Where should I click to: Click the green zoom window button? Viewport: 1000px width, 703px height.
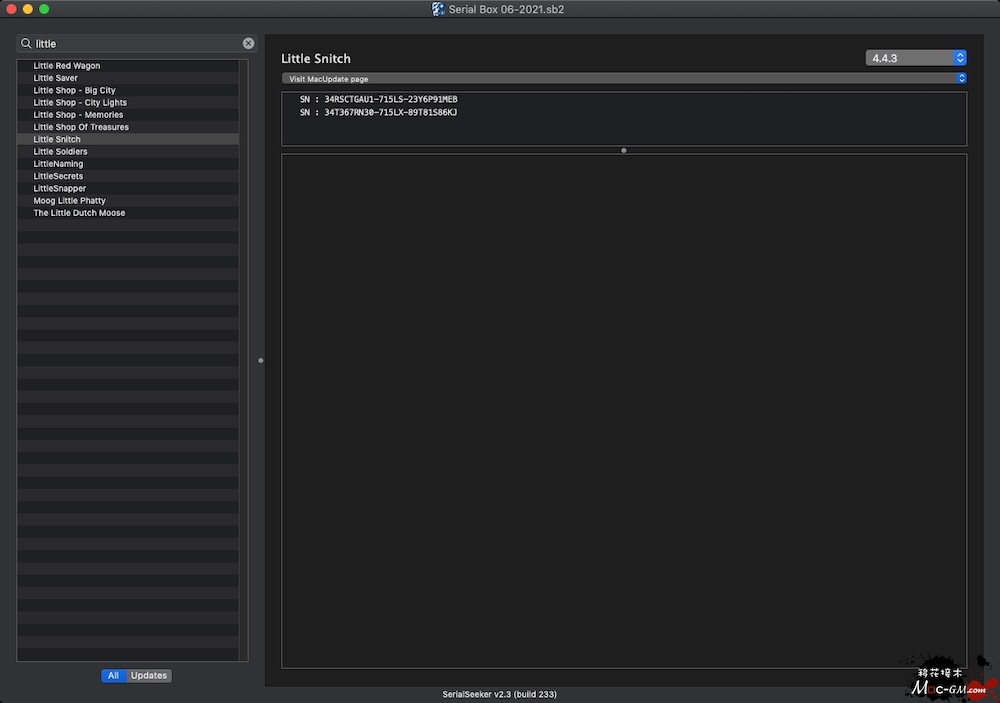(x=44, y=9)
